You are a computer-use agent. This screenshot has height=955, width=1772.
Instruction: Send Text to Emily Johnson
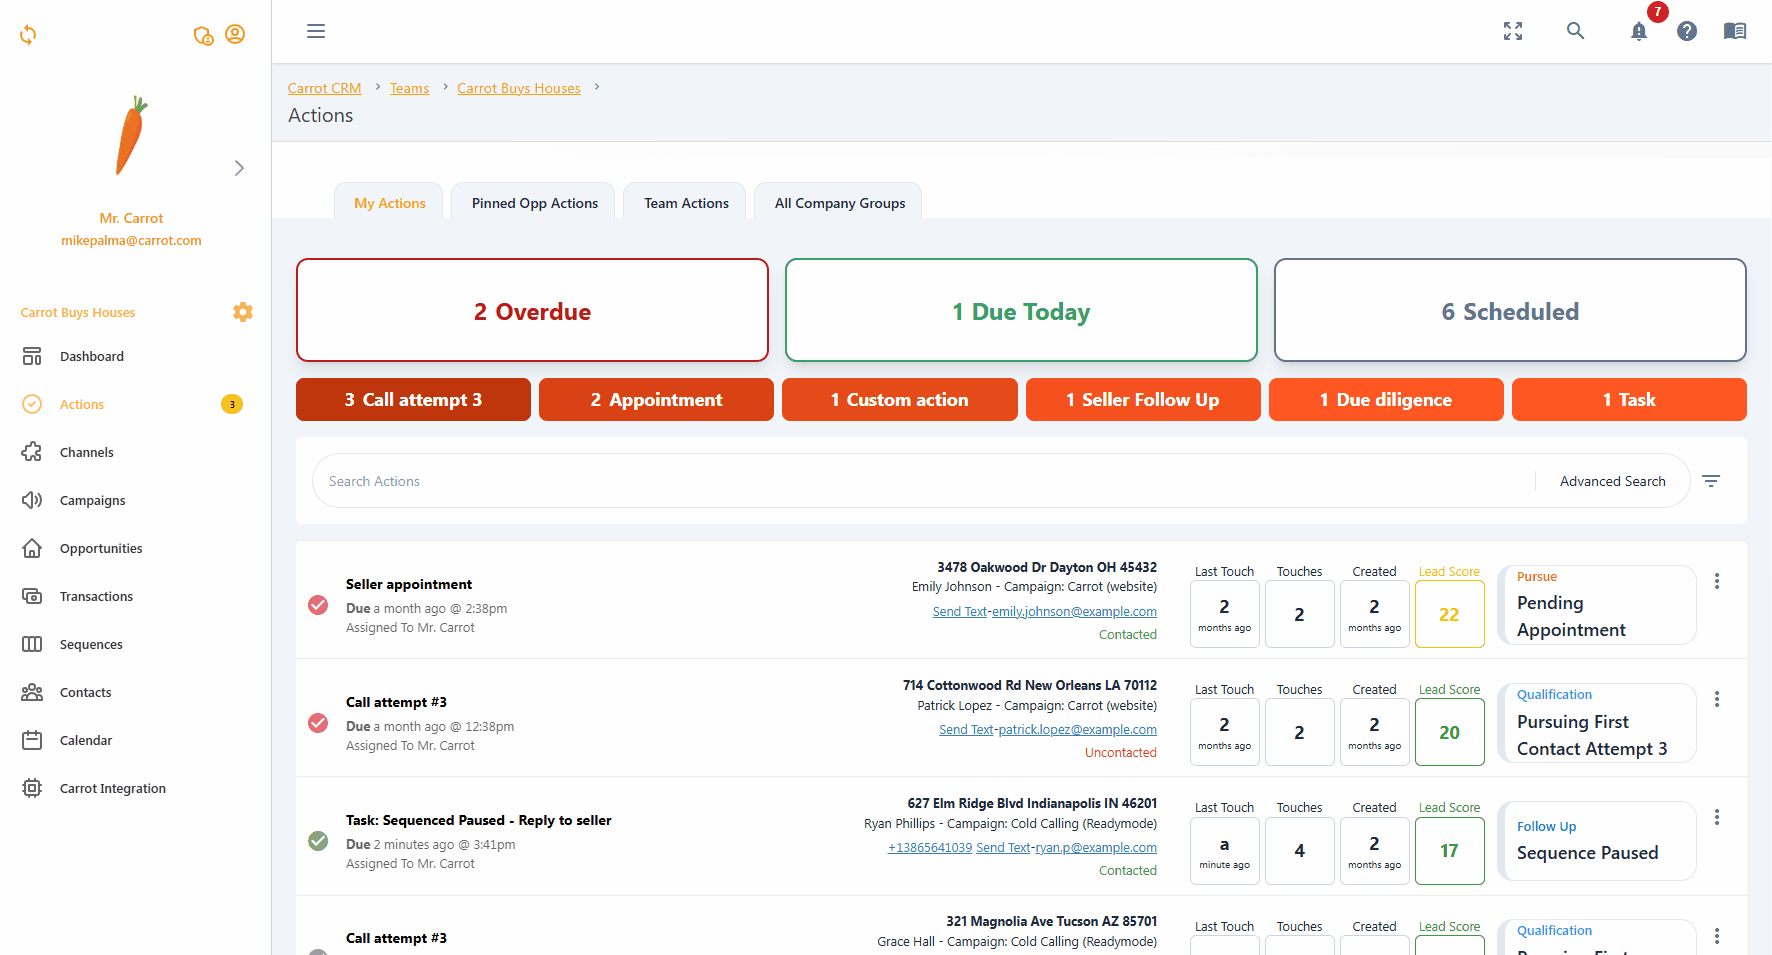click(960, 612)
